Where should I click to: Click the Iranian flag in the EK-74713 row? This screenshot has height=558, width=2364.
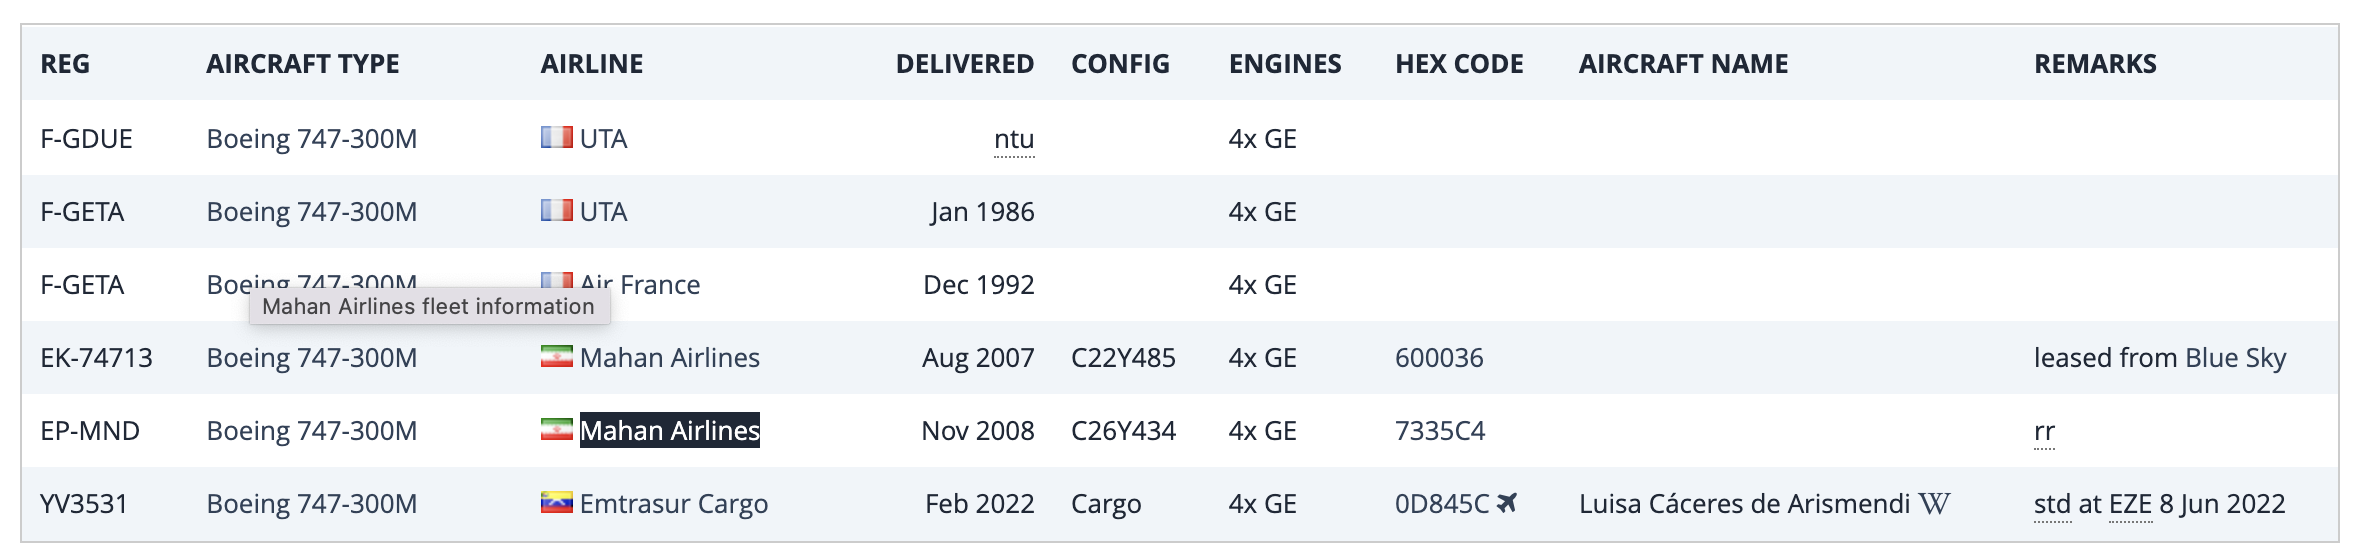click(556, 356)
